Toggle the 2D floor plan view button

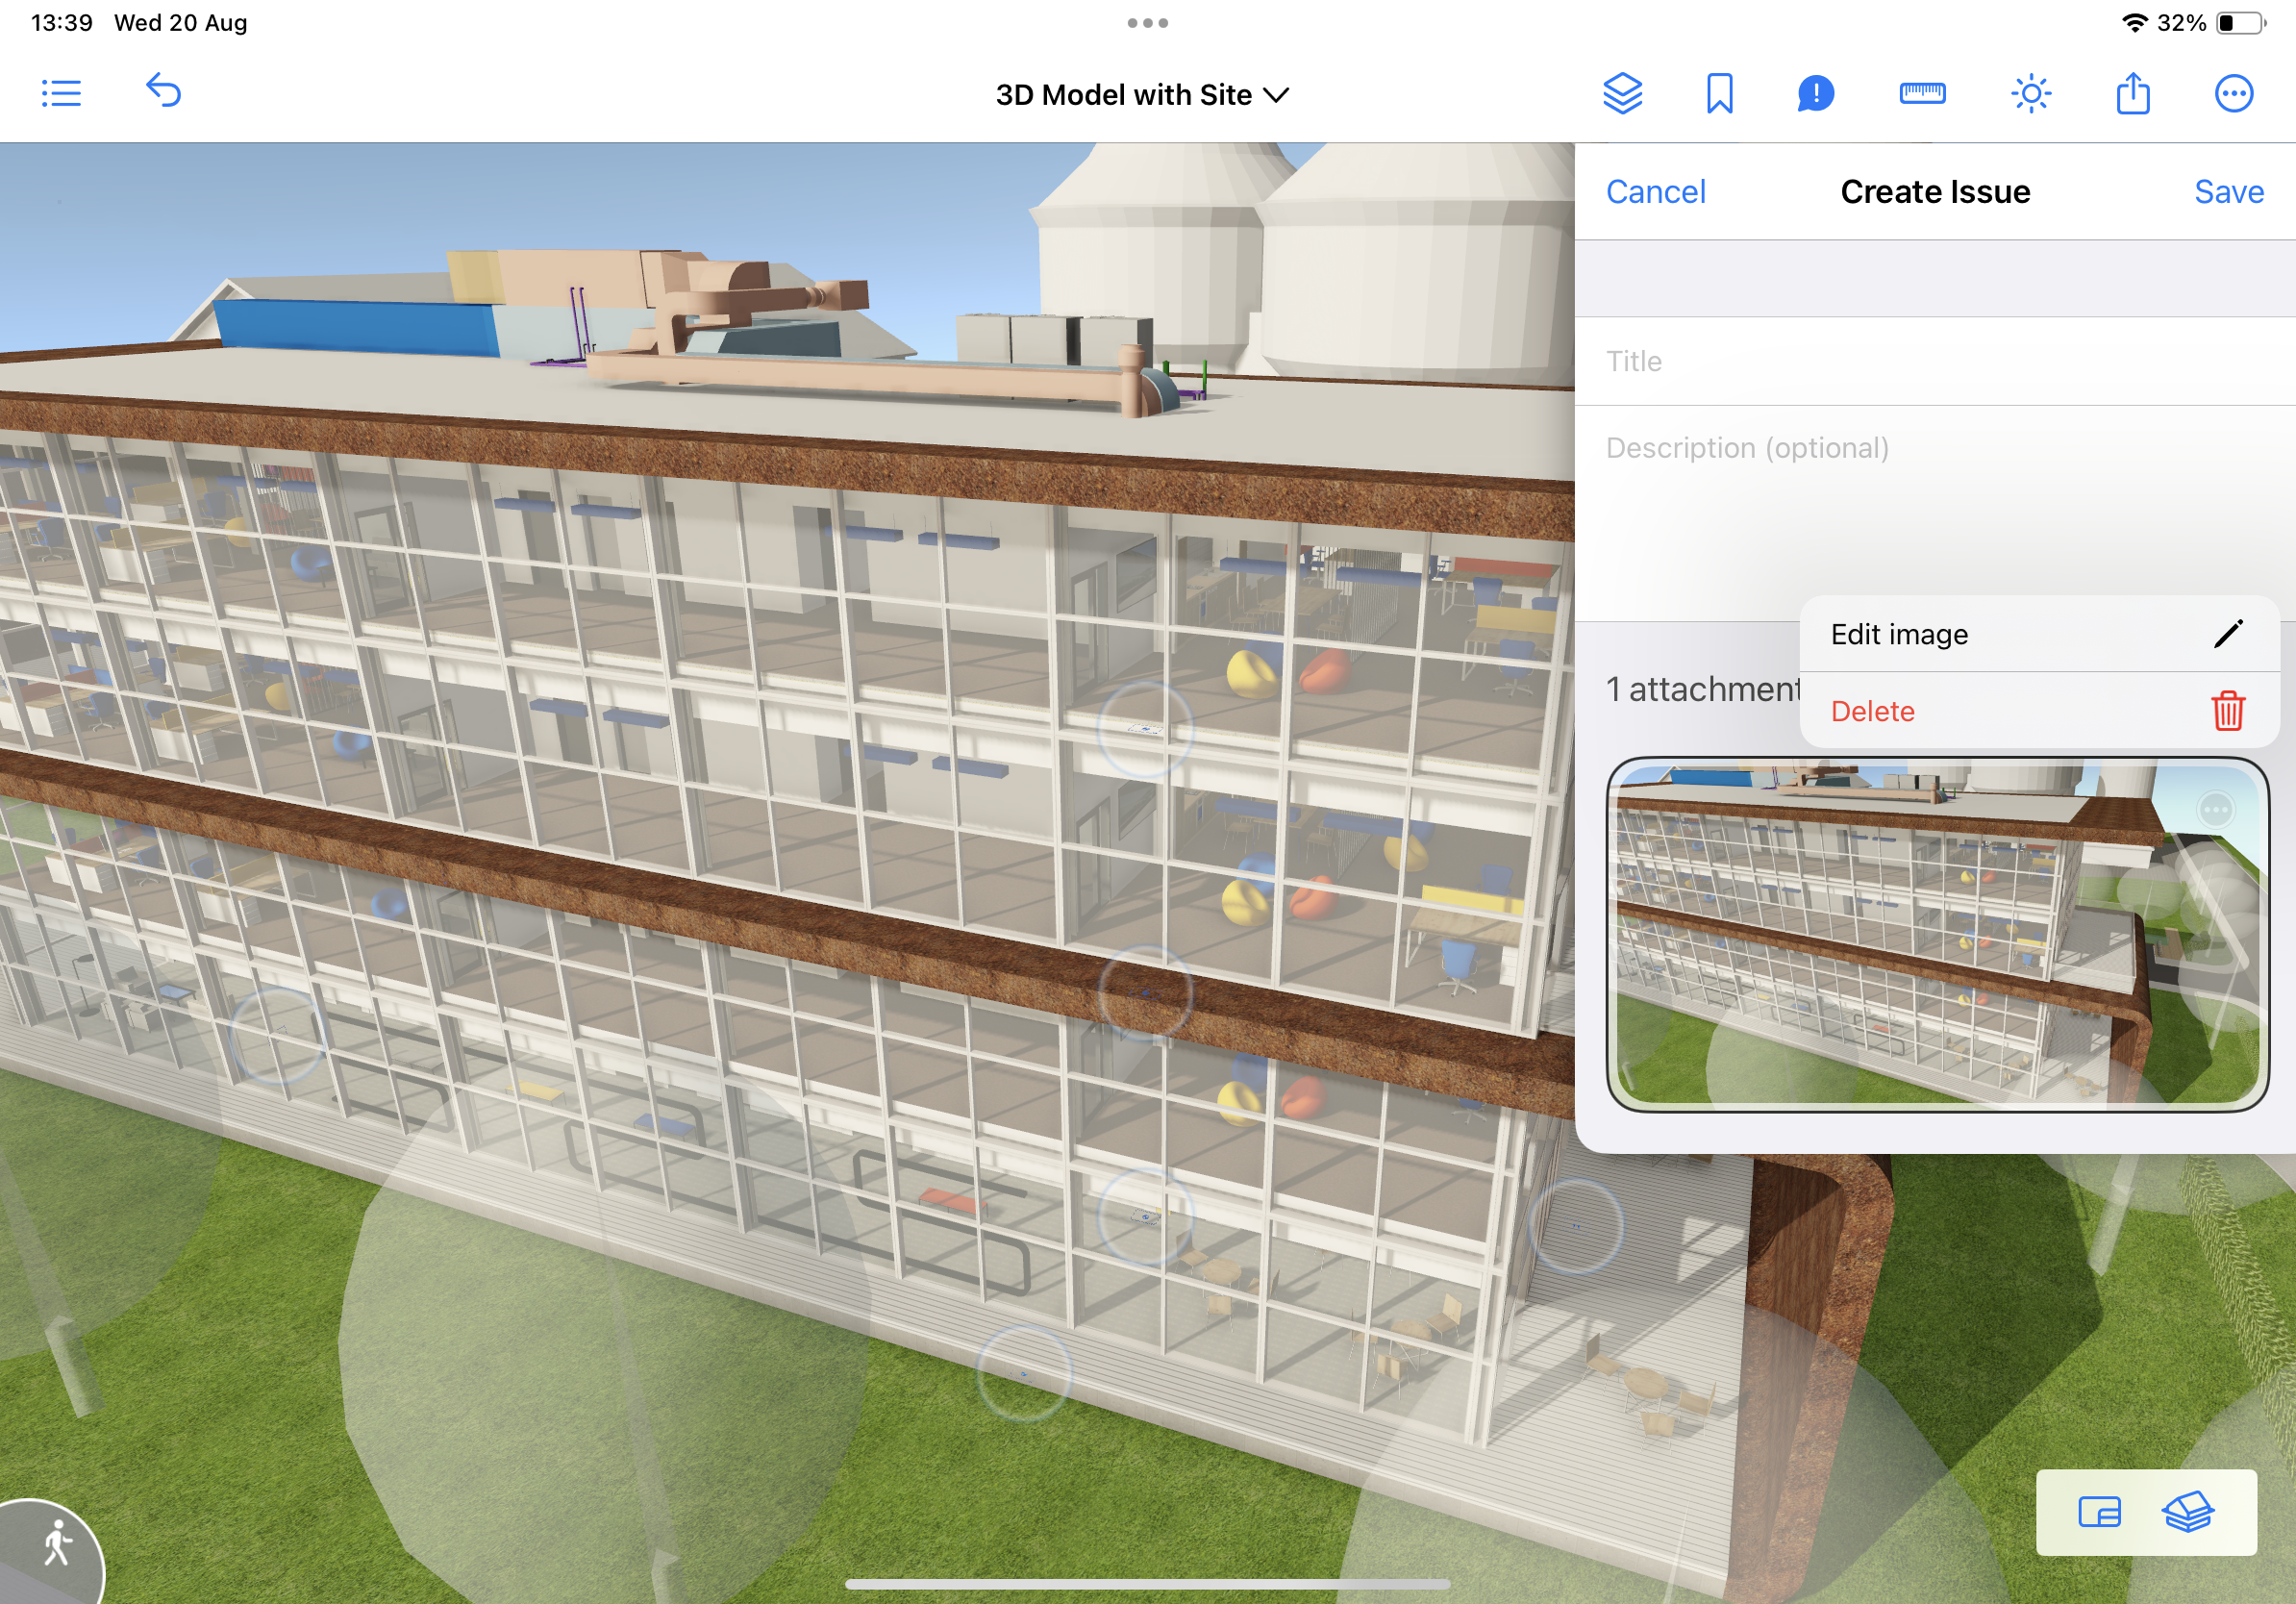pos(2098,1512)
